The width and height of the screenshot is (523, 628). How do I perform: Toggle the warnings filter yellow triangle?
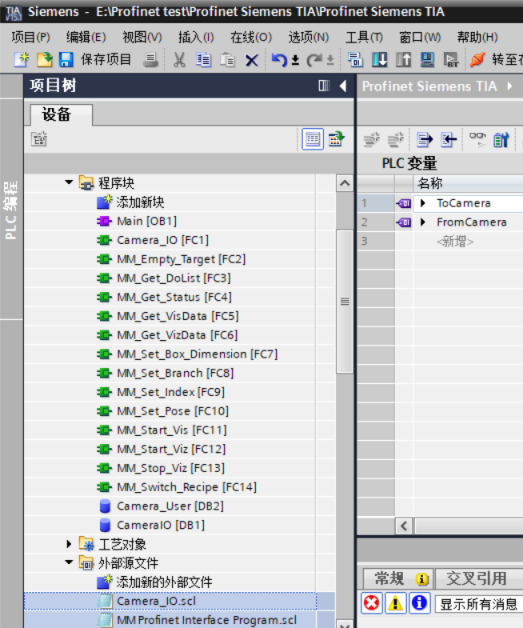click(x=395, y=603)
